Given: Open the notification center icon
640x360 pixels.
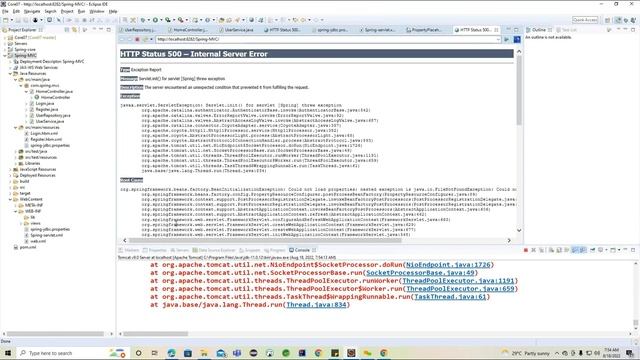Looking at the screenshot, I should click(630, 353).
